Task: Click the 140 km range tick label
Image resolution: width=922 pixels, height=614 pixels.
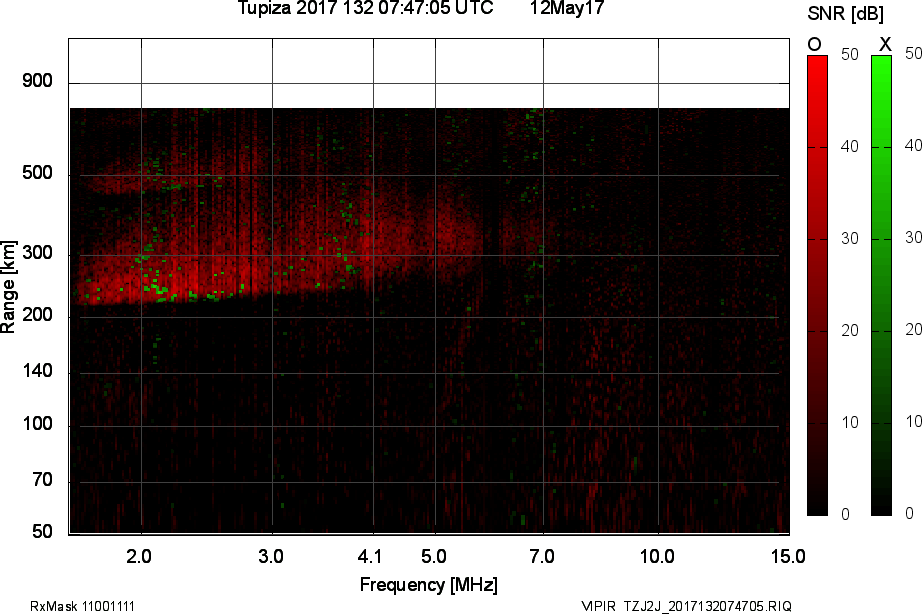Action: pos(37,371)
